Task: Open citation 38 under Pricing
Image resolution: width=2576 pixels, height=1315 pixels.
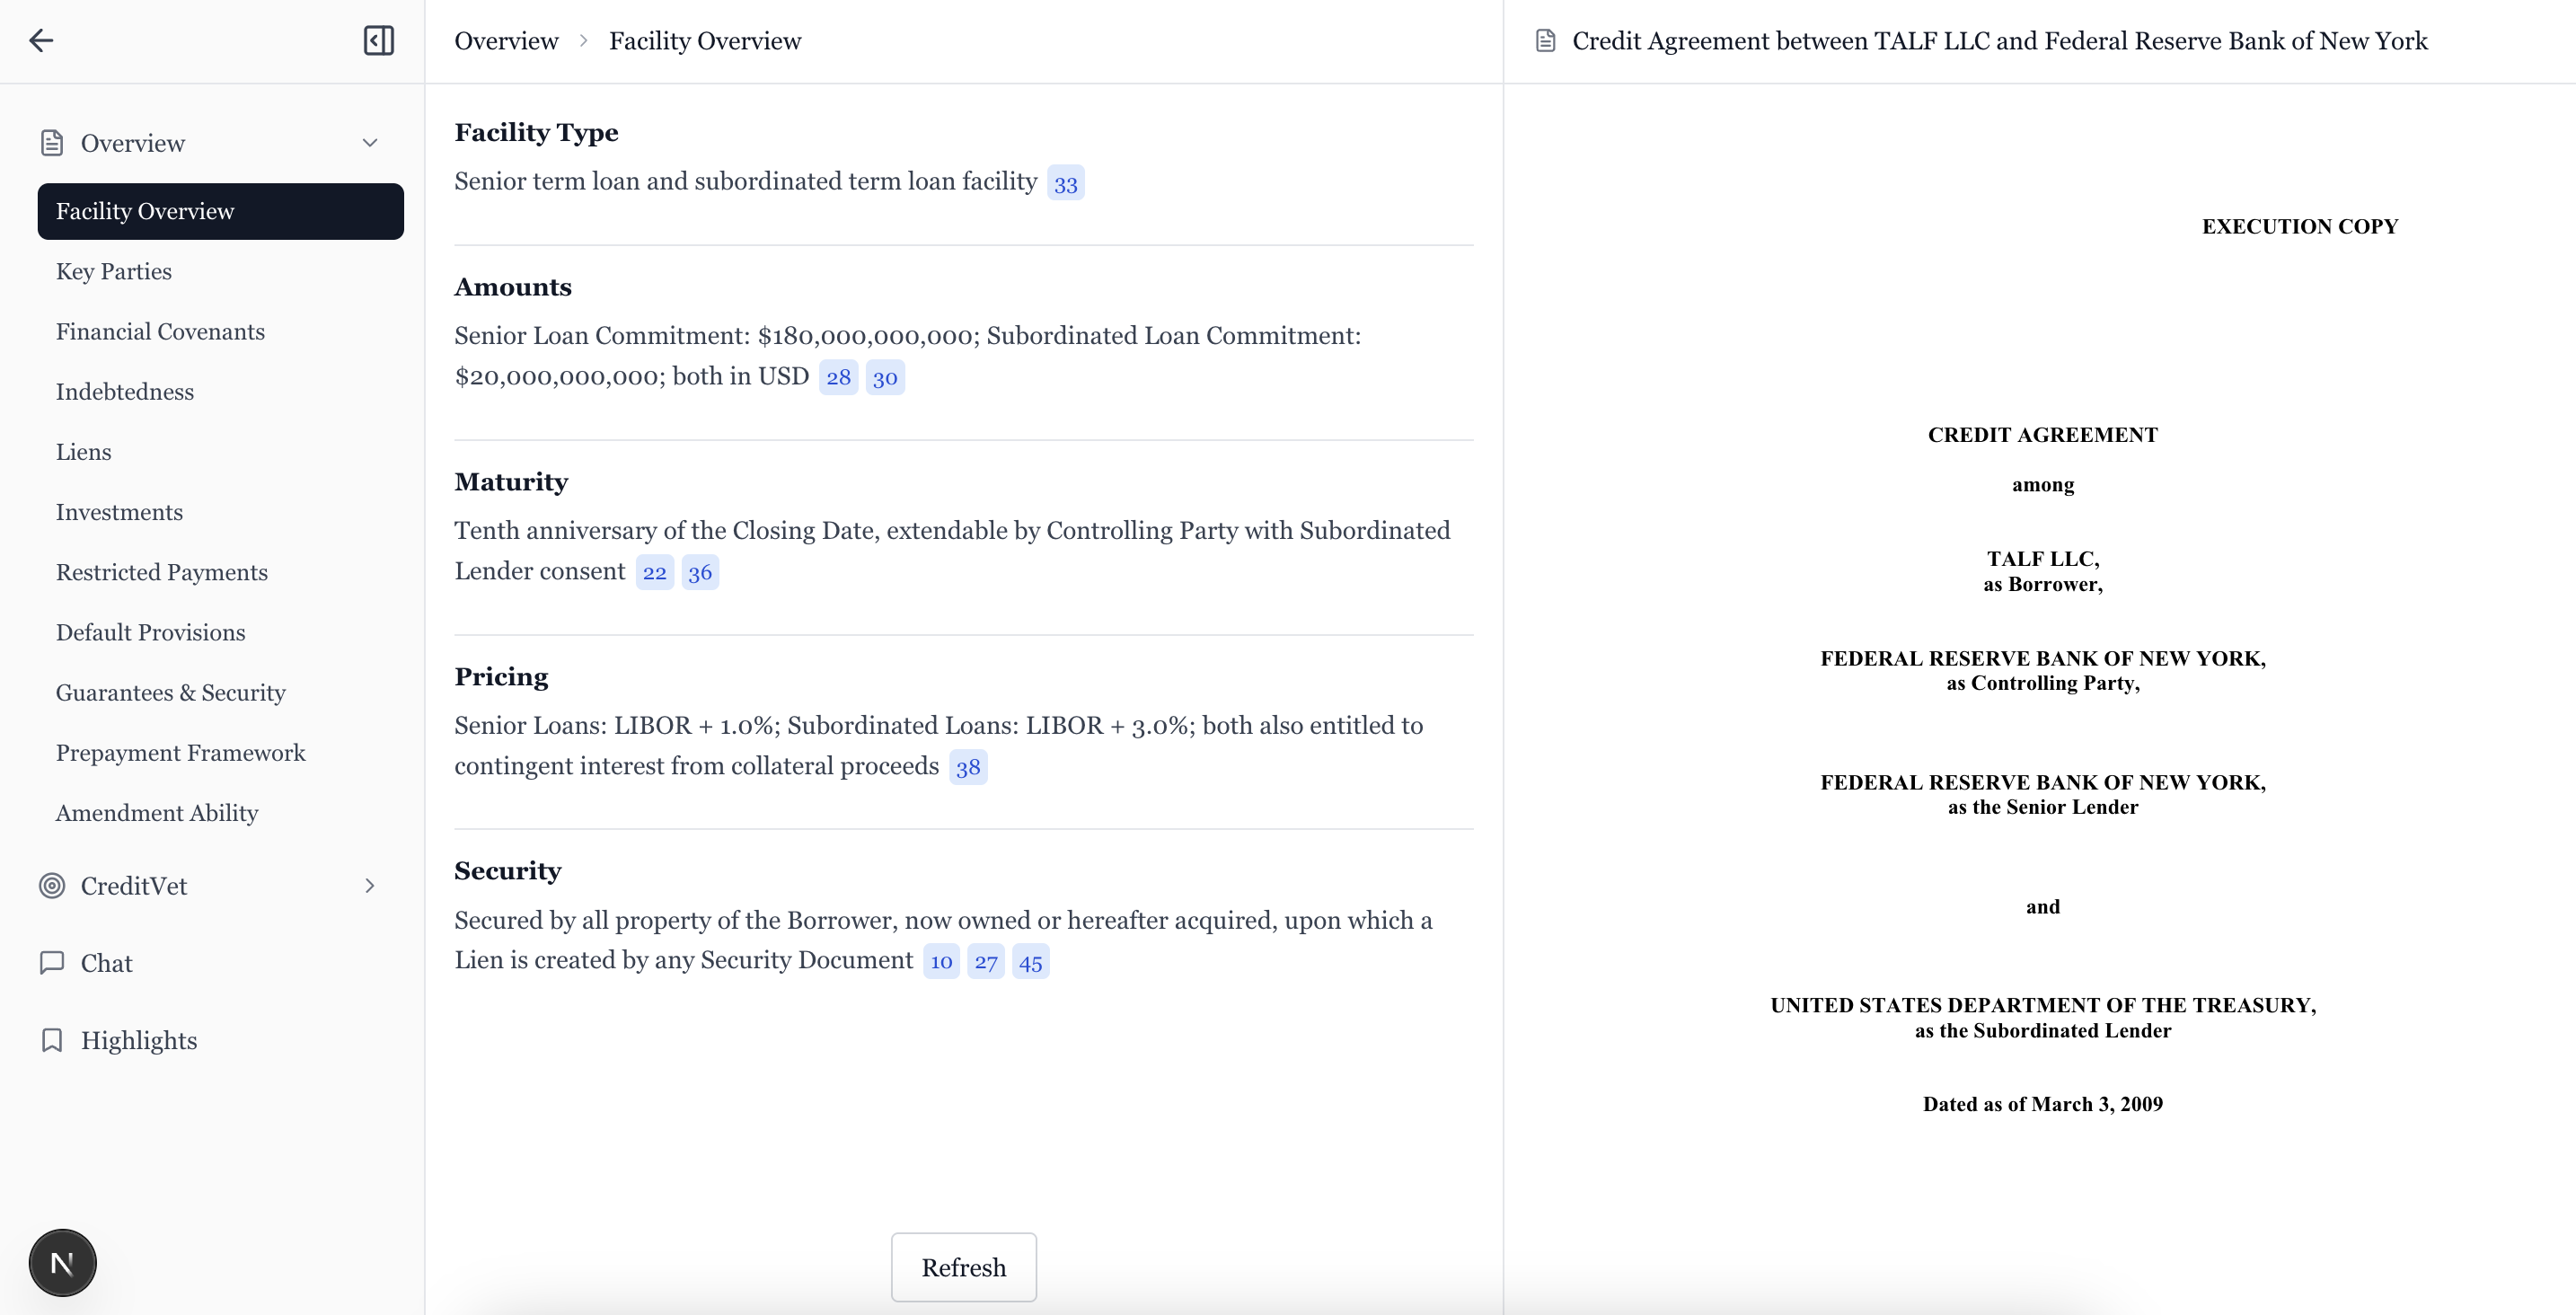Action: click(967, 767)
